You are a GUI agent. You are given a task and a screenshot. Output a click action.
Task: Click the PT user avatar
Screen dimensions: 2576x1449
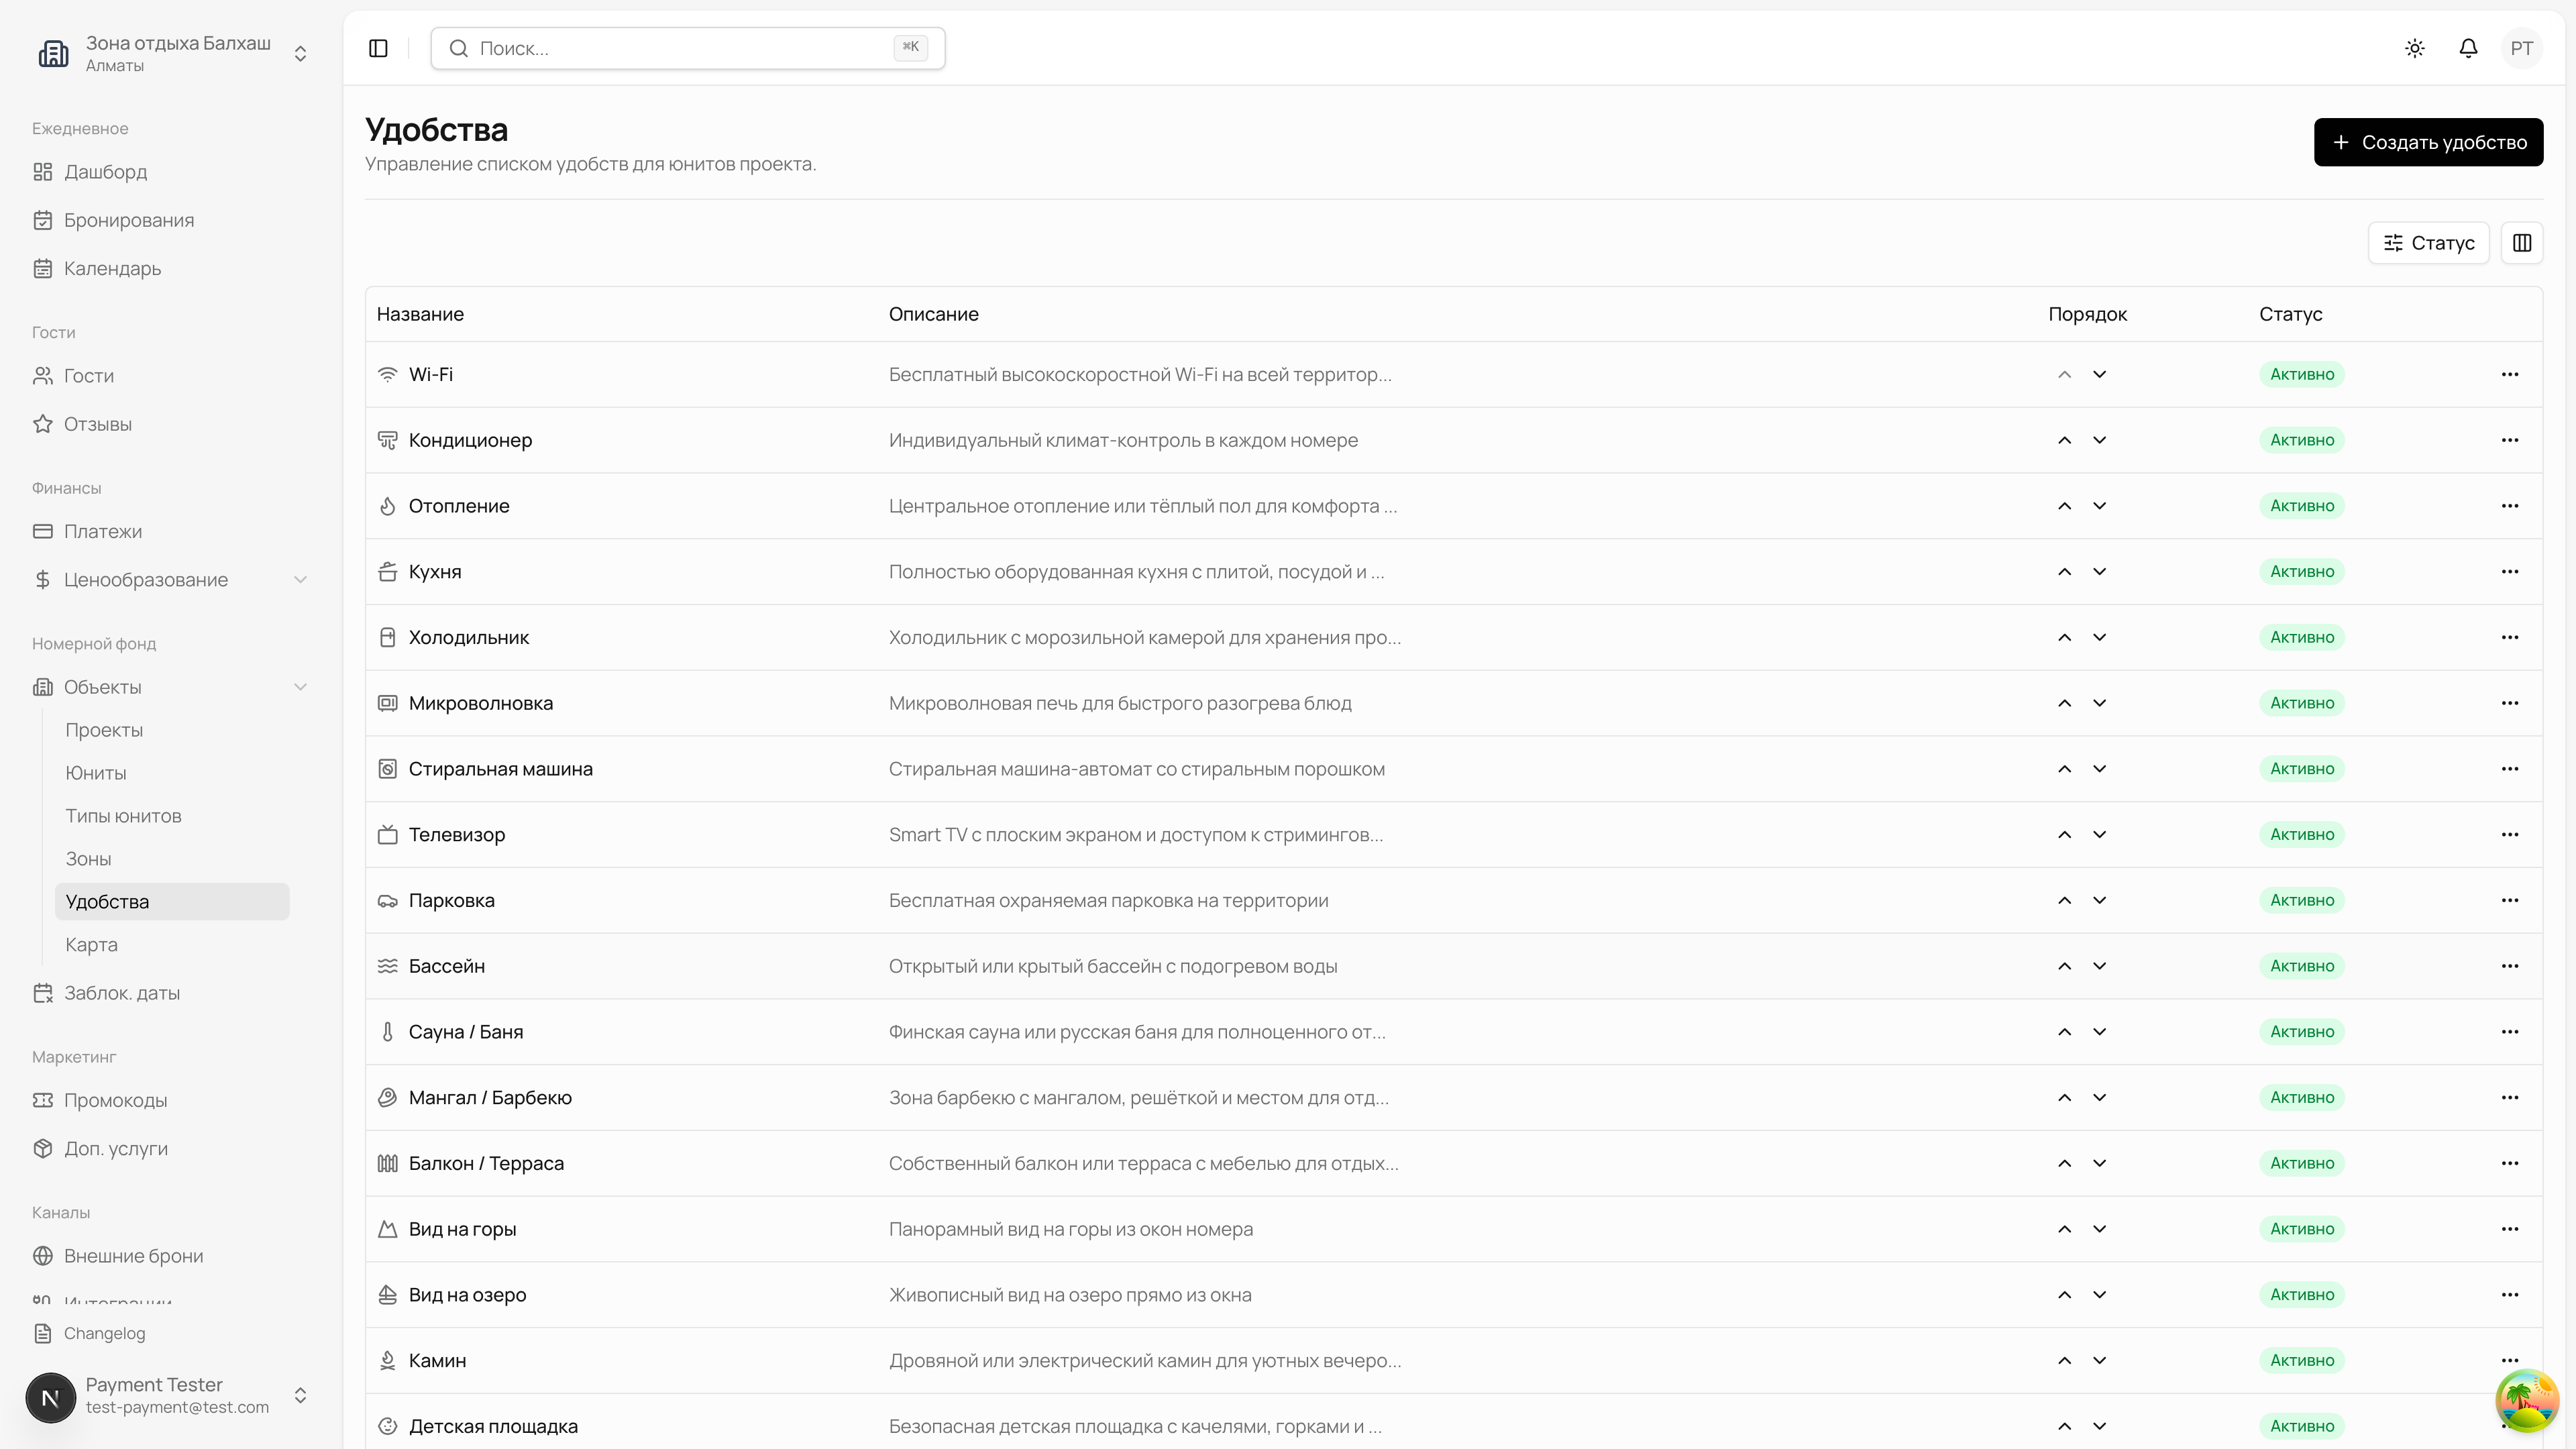click(x=2521, y=48)
